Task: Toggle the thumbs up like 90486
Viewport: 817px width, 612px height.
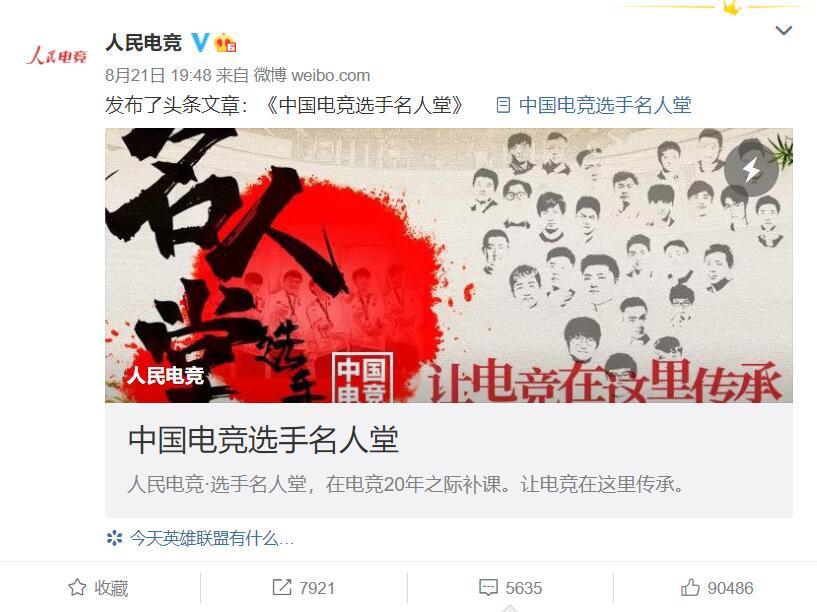Action: coord(717,588)
